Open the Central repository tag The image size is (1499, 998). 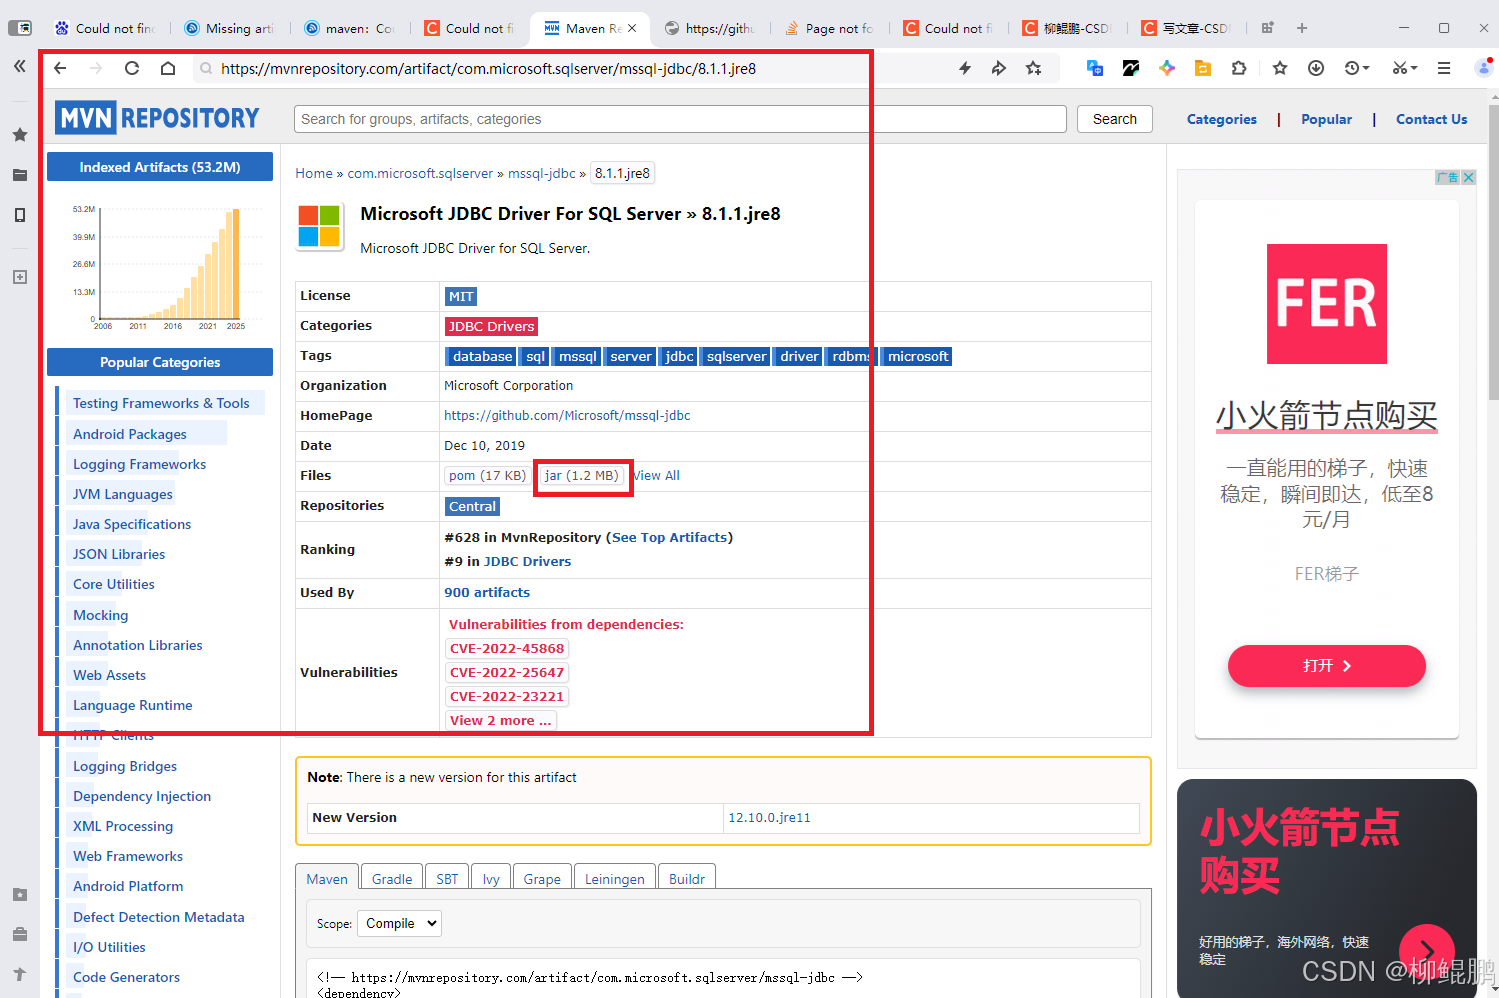tap(472, 506)
